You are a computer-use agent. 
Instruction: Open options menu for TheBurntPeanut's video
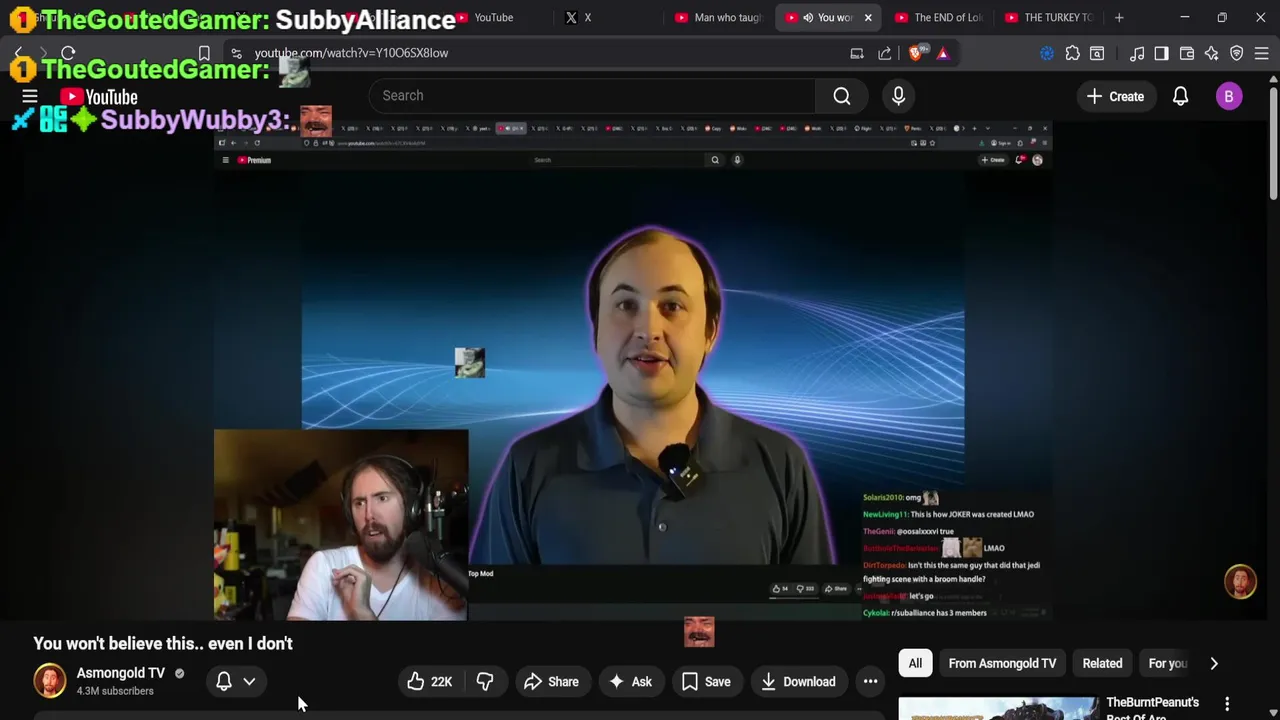tap(1227, 704)
